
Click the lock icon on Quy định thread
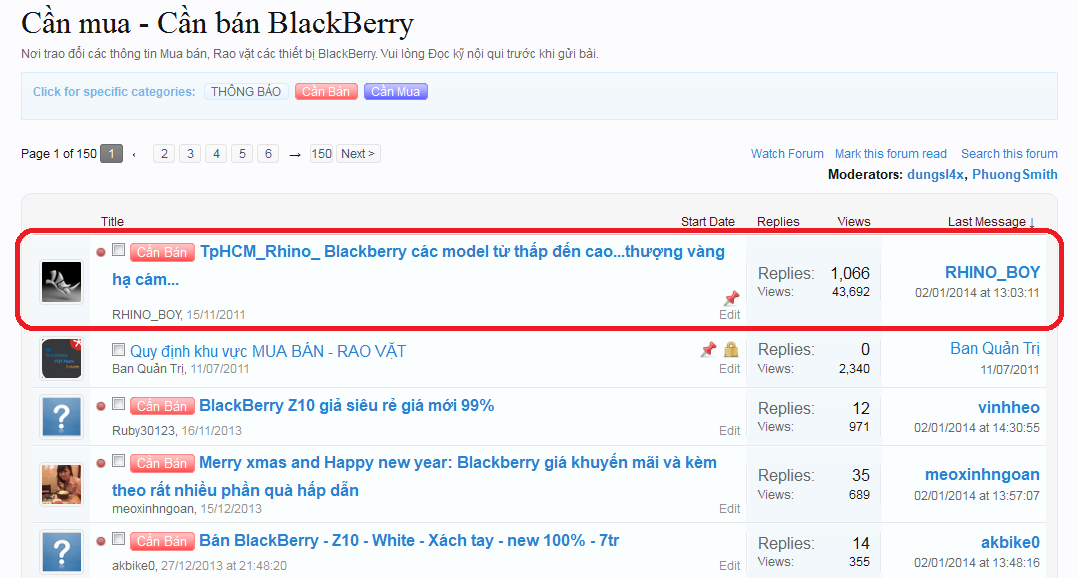tap(732, 349)
